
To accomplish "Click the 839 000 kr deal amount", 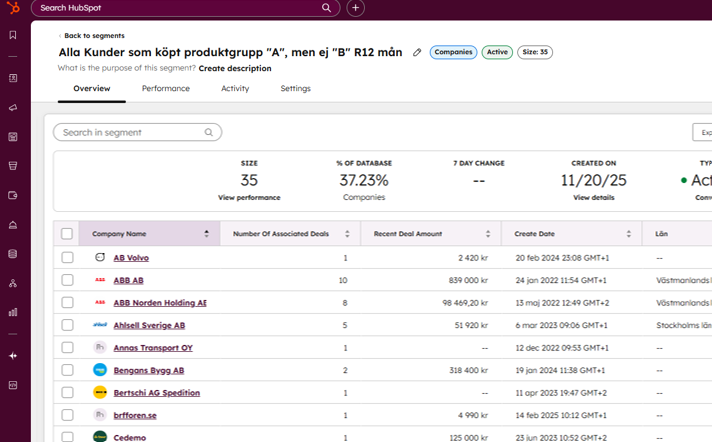I will [468, 280].
